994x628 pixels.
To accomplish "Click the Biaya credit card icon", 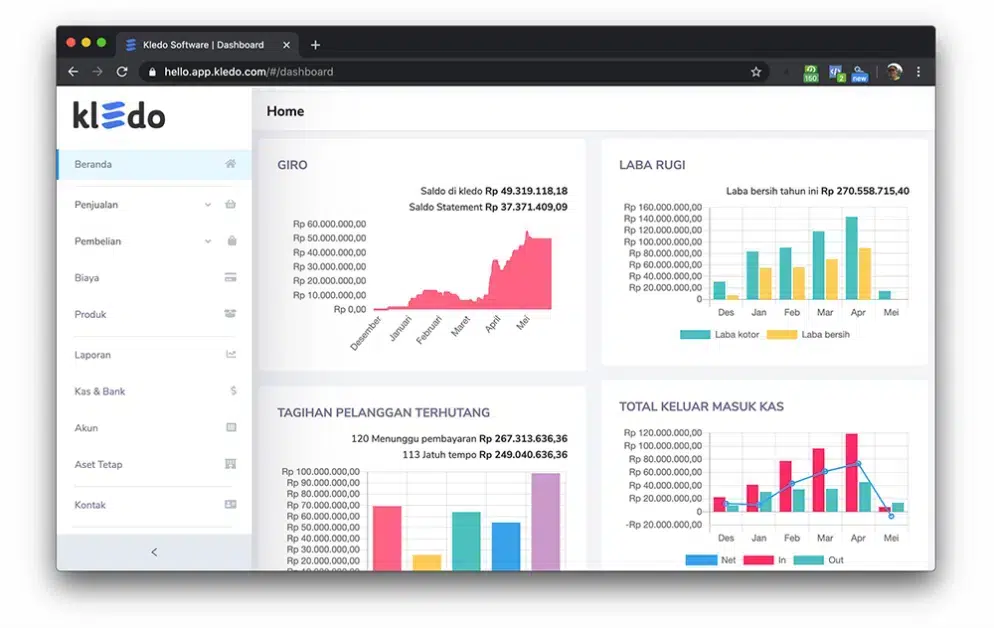I will point(231,278).
